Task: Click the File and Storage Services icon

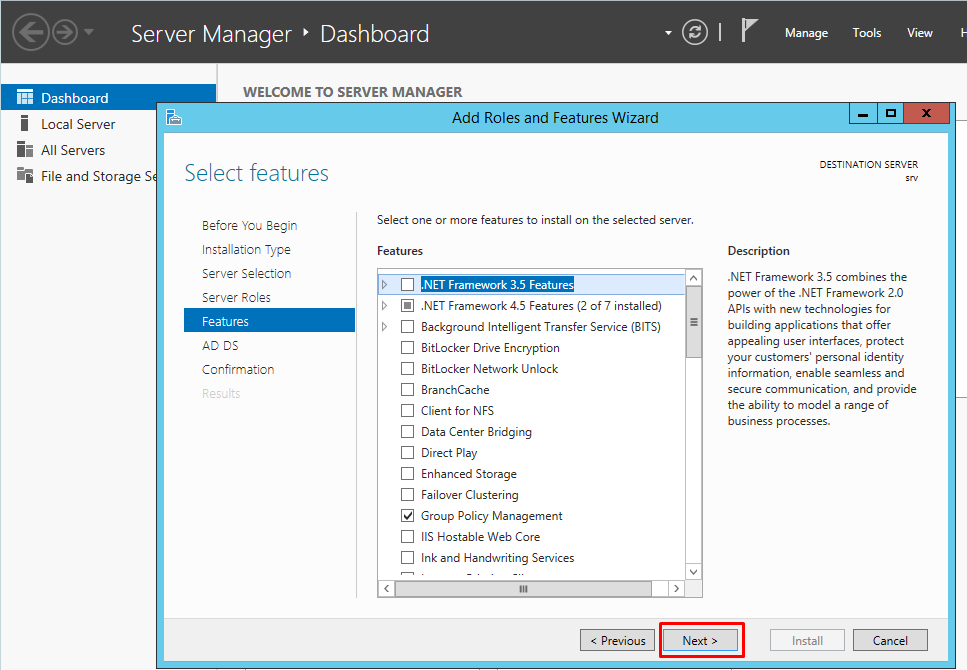Action: 25,175
